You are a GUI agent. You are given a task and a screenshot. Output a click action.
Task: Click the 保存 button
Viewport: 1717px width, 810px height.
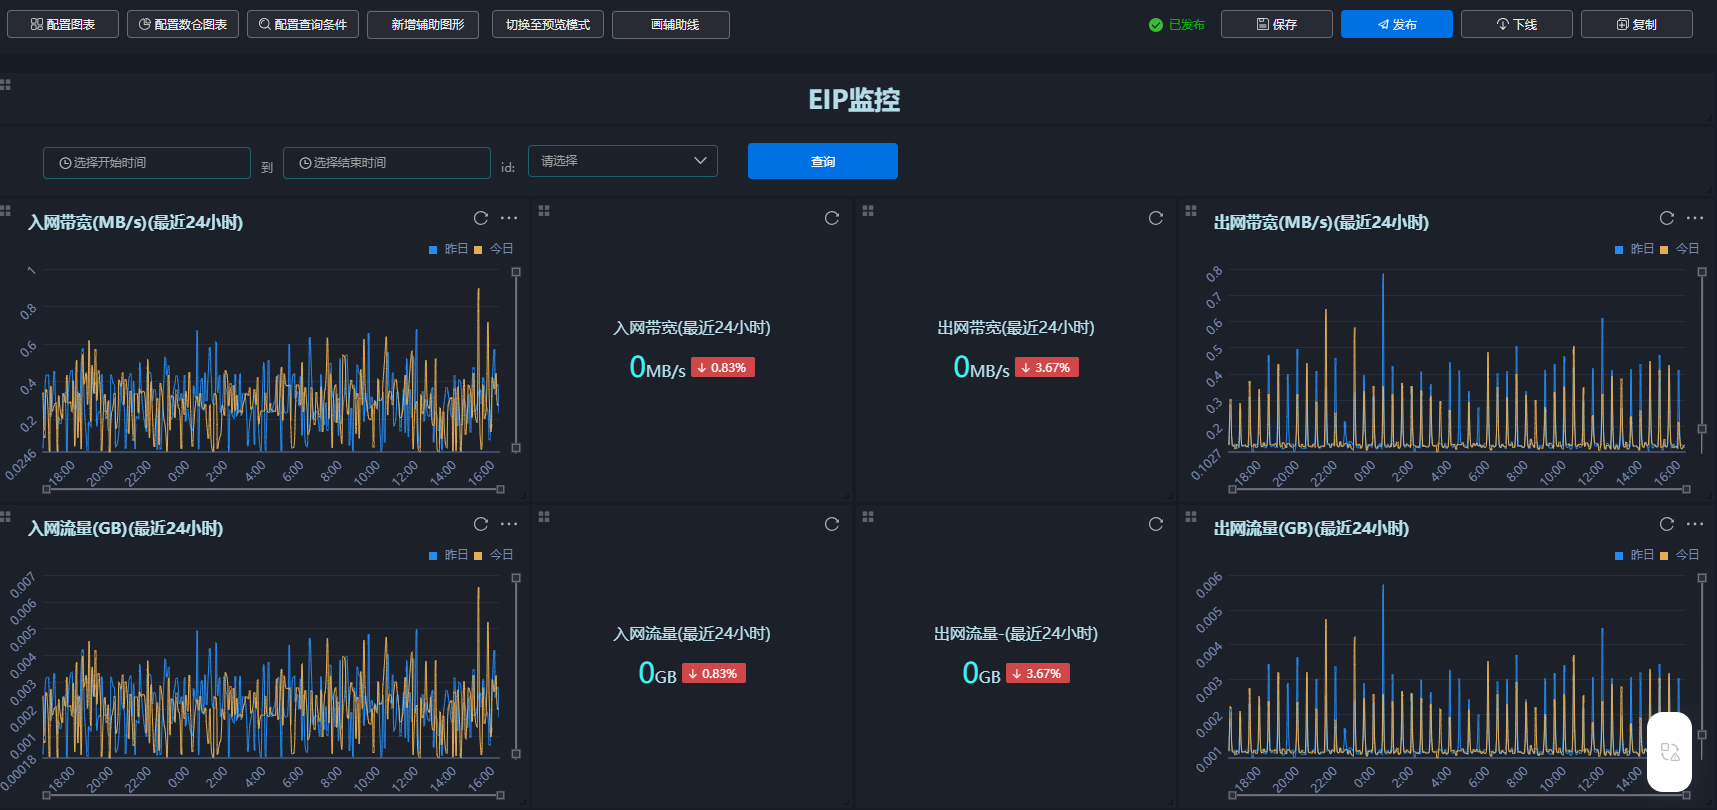(1276, 24)
